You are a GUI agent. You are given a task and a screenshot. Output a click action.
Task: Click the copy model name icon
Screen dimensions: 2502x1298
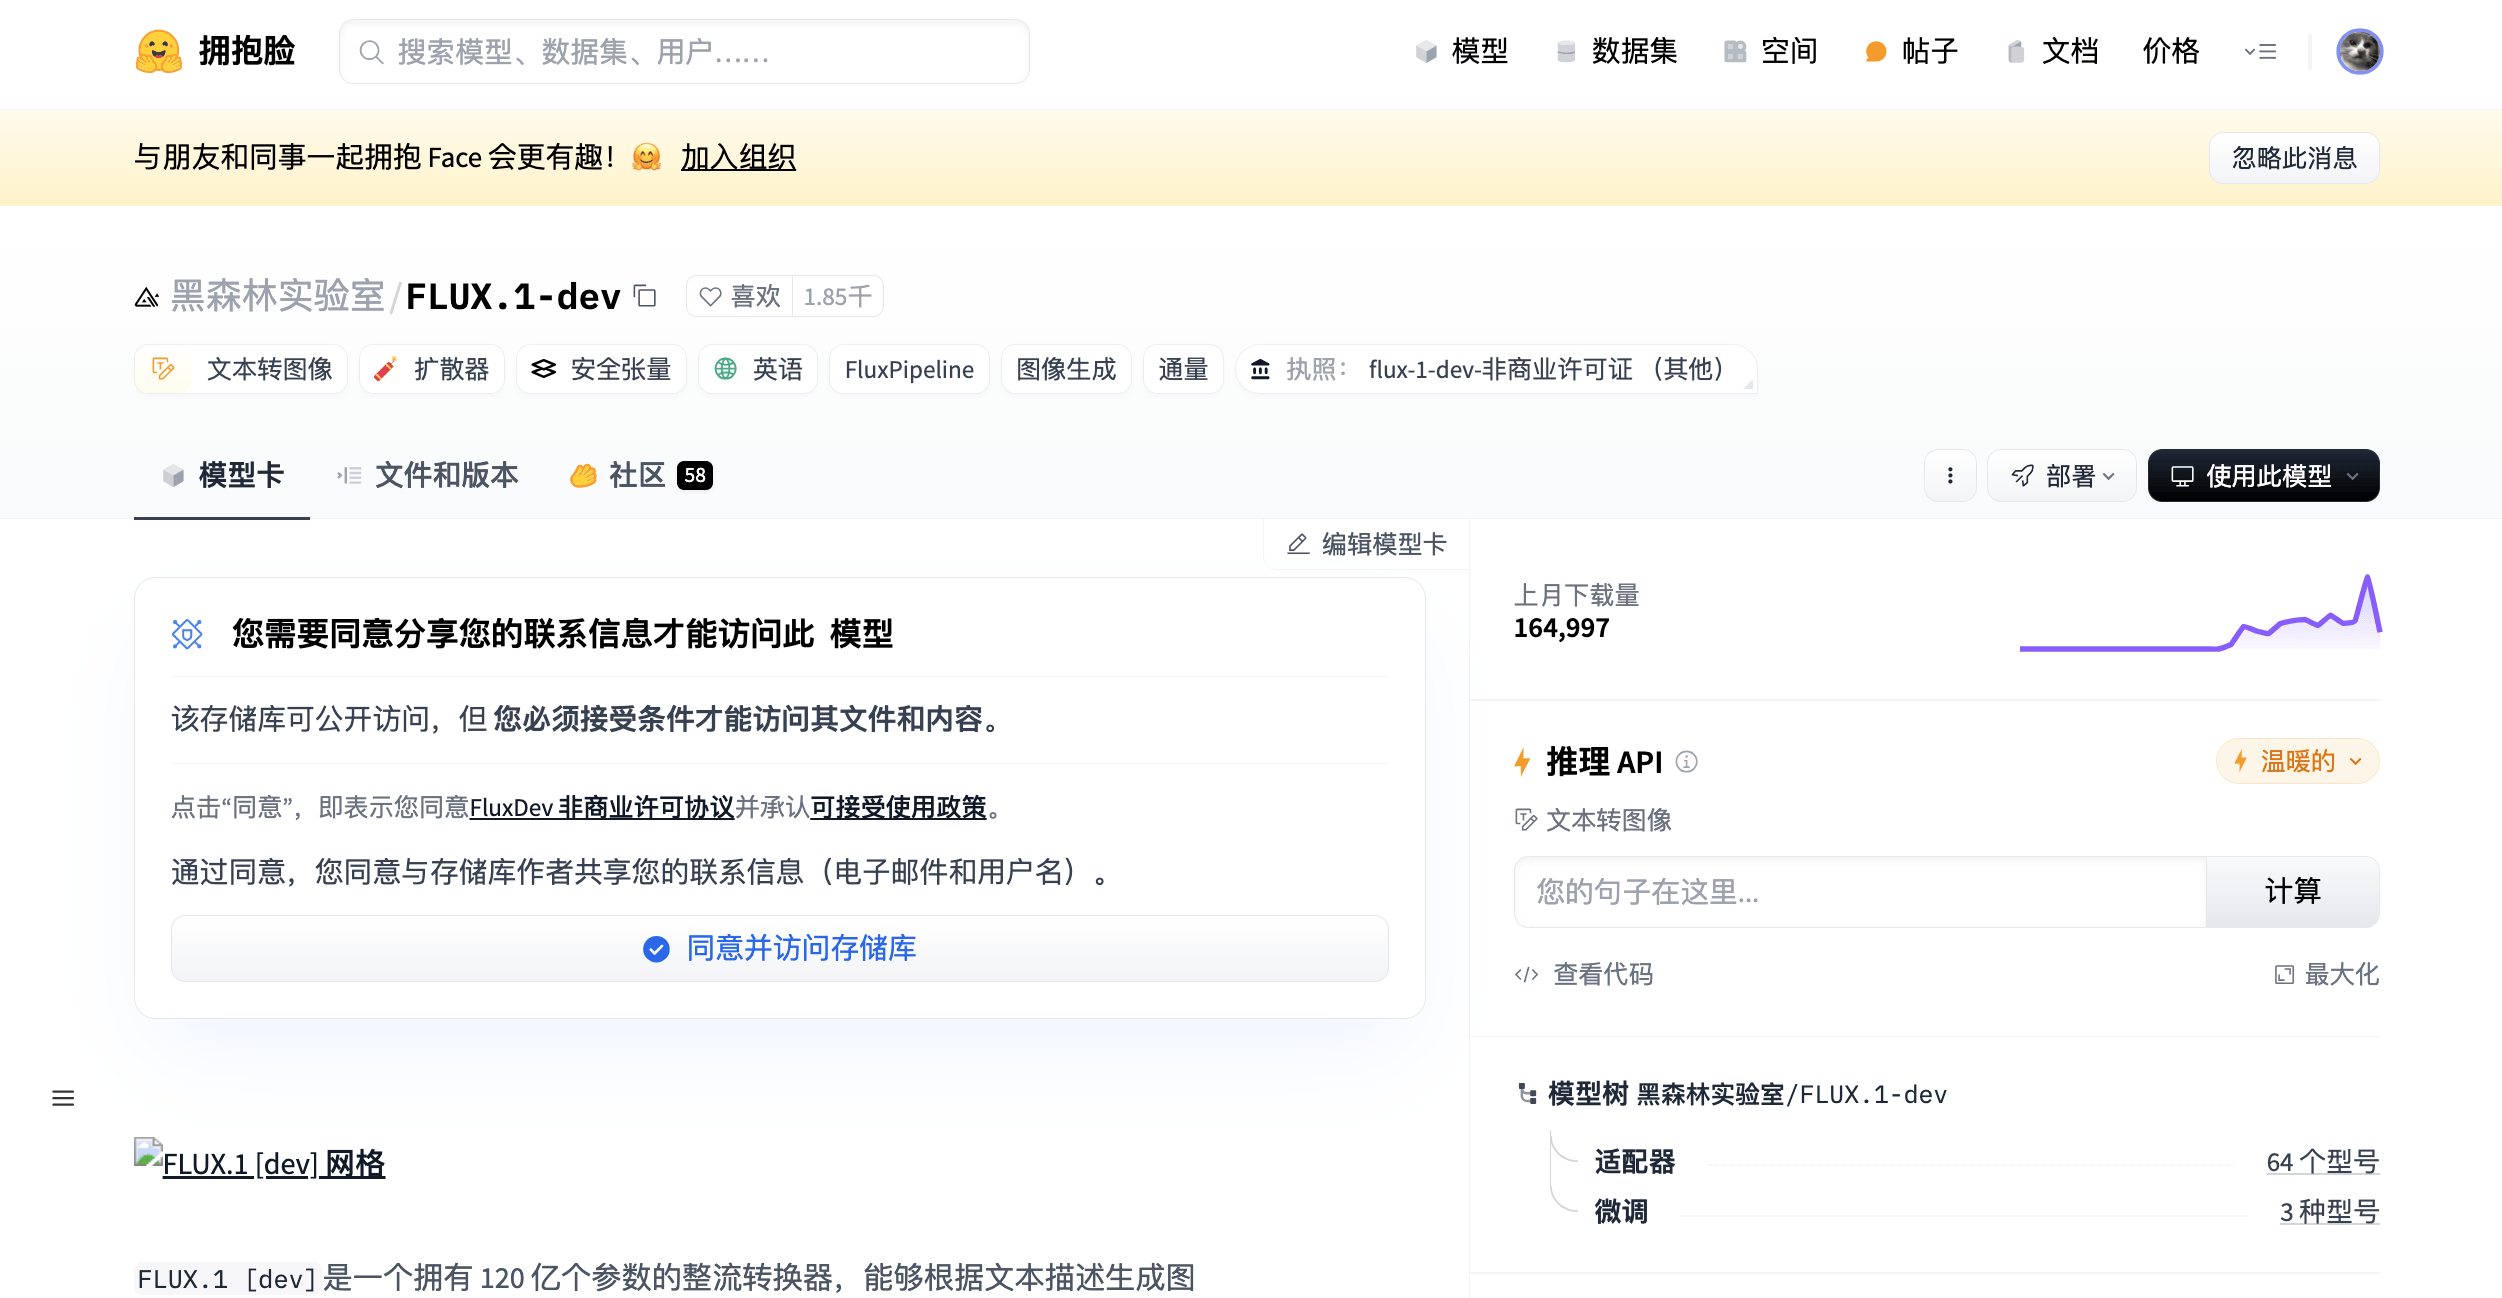coord(646,296)
